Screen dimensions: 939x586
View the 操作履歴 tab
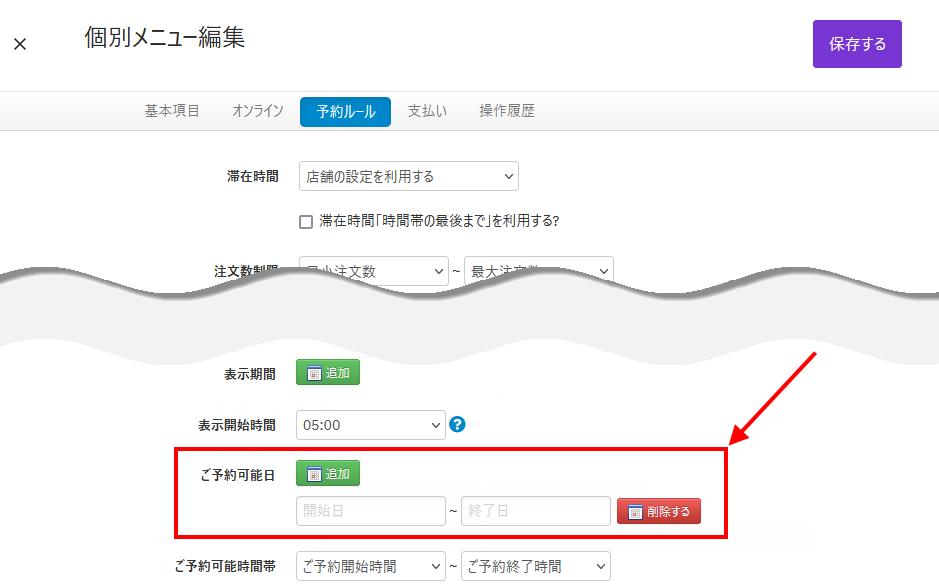pyautogui.click(x=507, y=111)
